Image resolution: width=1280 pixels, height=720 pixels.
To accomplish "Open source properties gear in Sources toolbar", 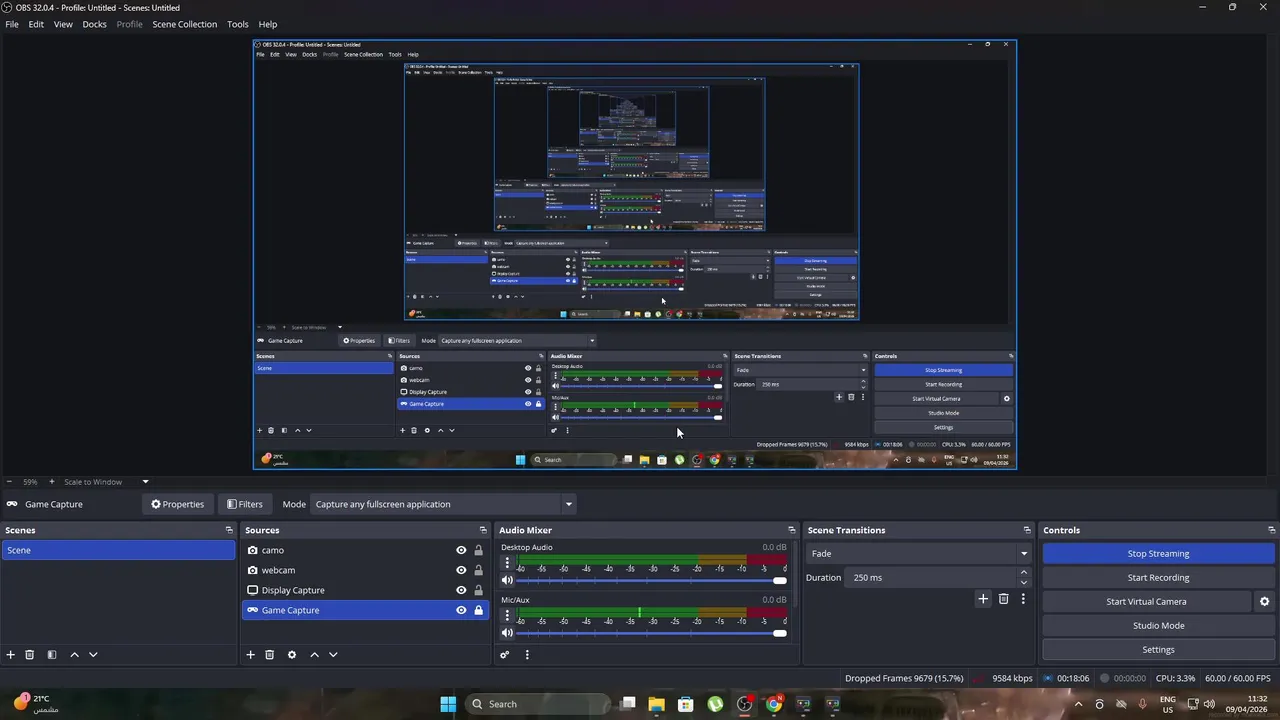I will tap(292, 655).
